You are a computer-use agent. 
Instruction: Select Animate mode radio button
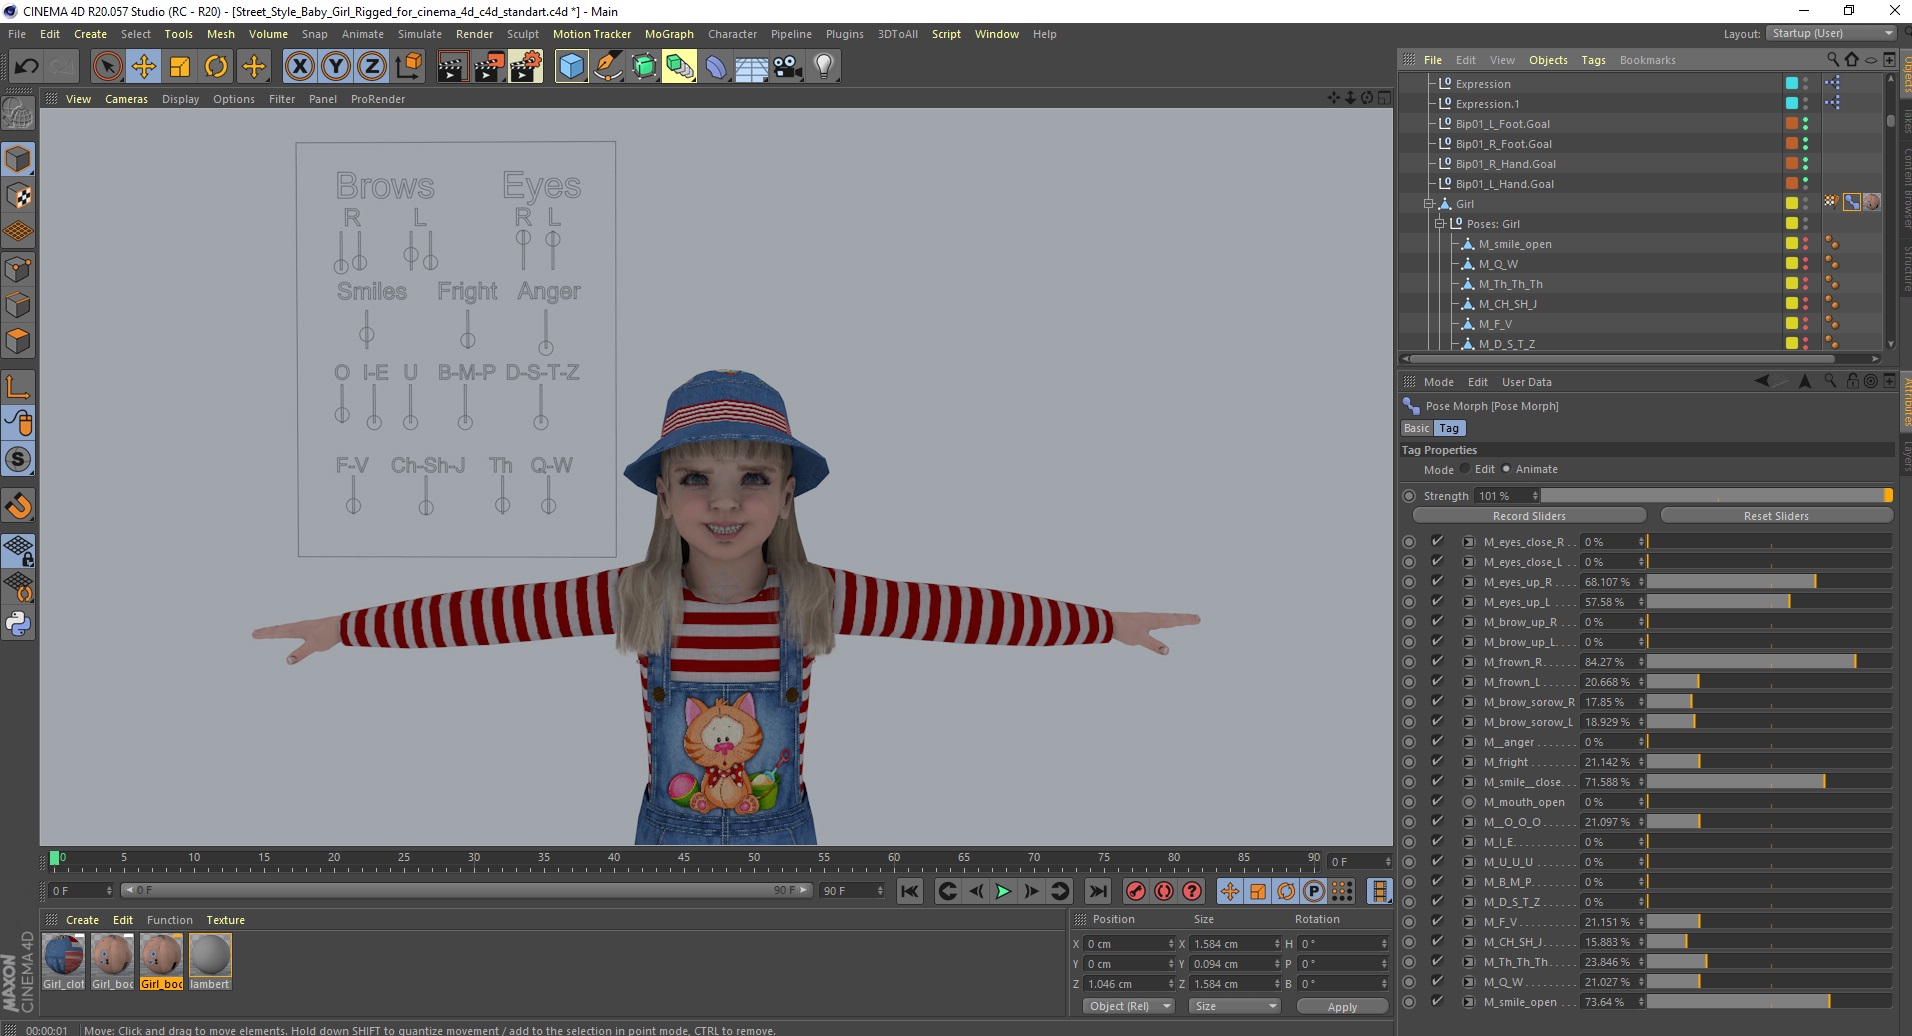1506,469
